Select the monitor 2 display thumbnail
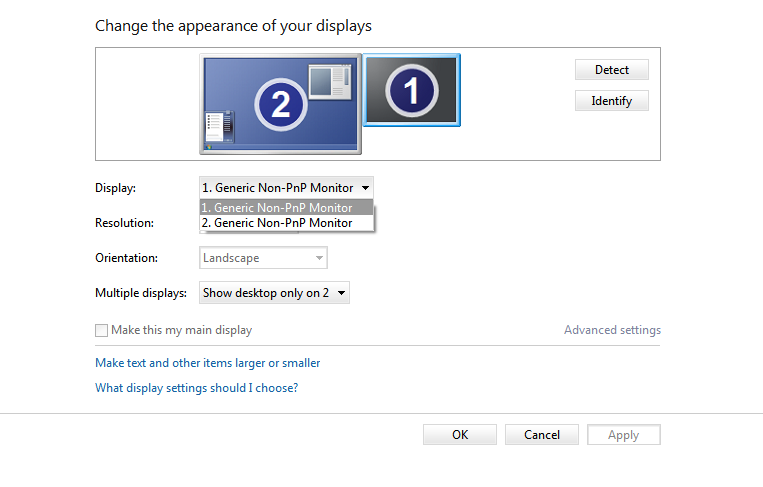Screen dimensions: 763x487 click(280, 104)
